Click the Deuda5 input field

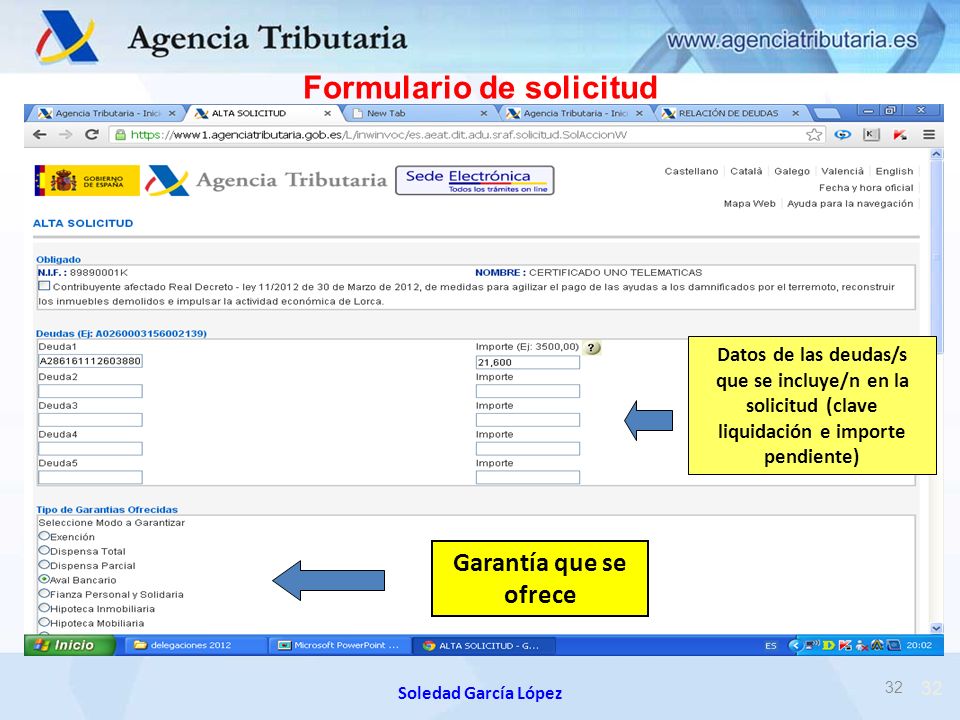coord(91,478)
